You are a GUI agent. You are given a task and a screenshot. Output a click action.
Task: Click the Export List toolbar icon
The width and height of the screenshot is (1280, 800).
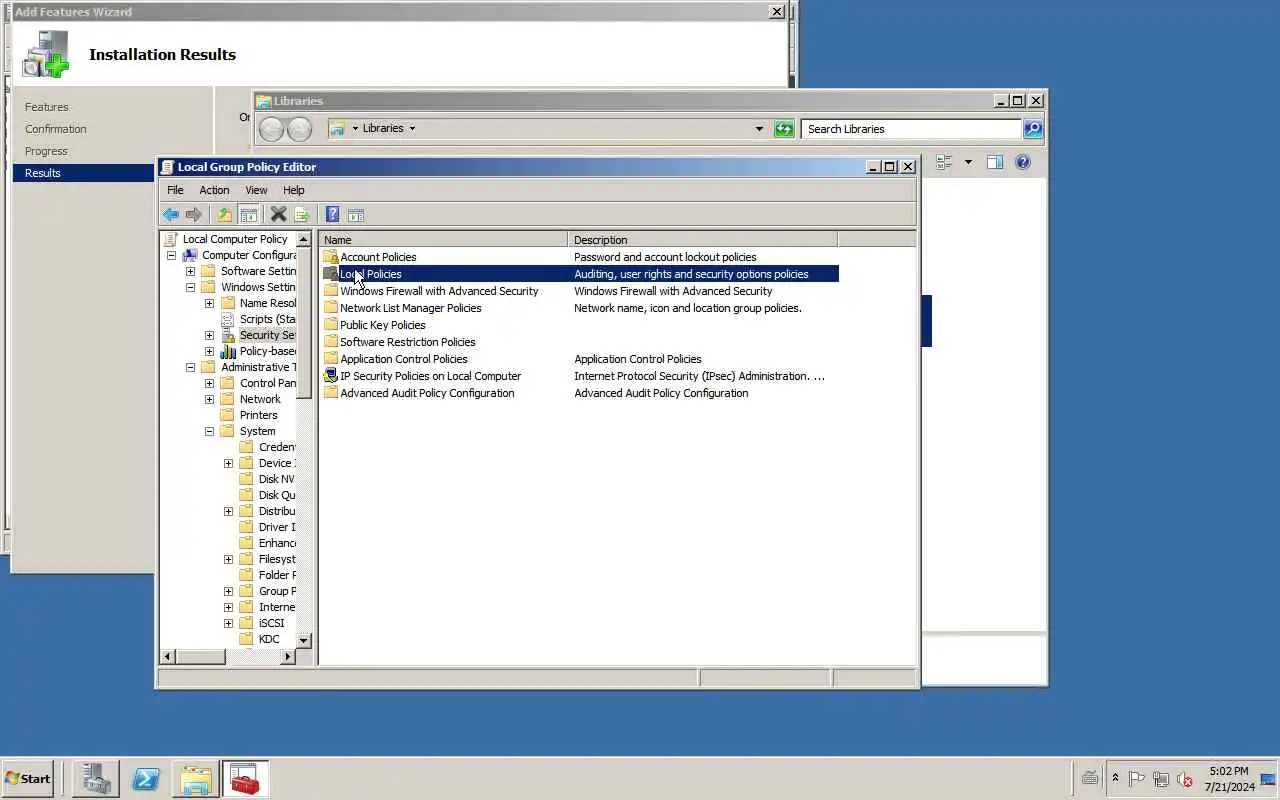coord(302,215)
